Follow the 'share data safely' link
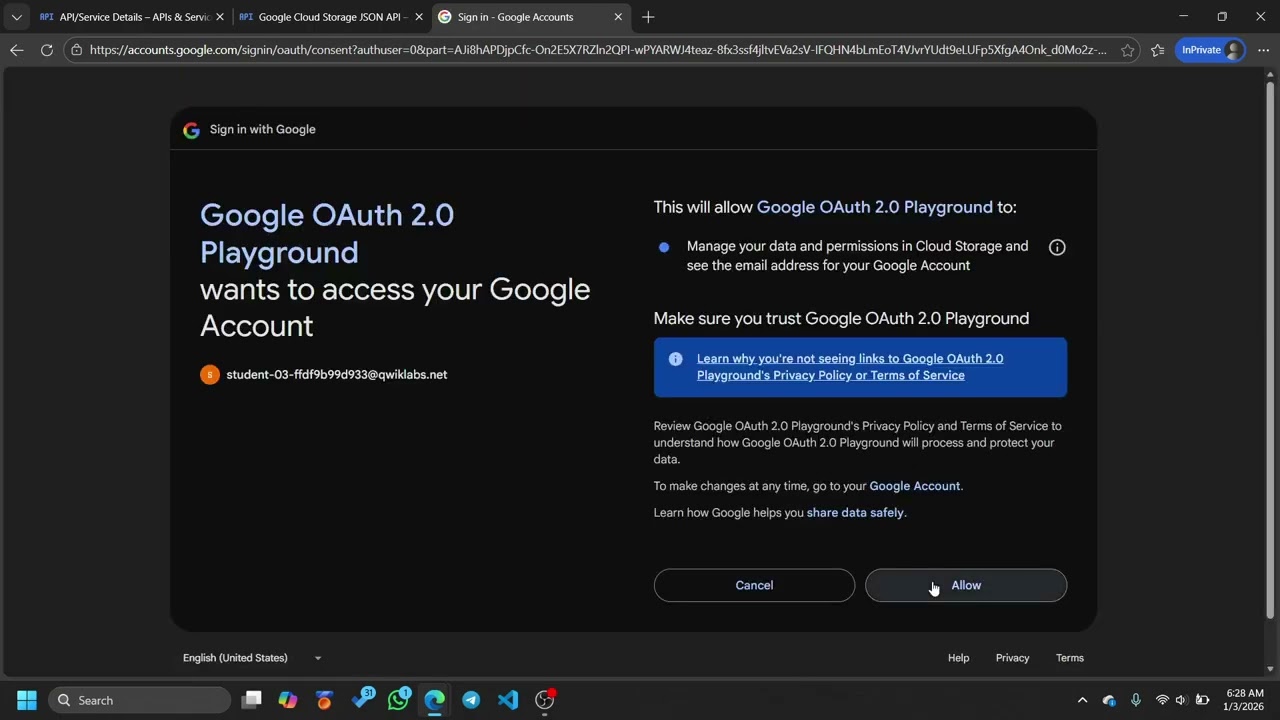This screenshot has height=720, width=1280. (855, 512)
